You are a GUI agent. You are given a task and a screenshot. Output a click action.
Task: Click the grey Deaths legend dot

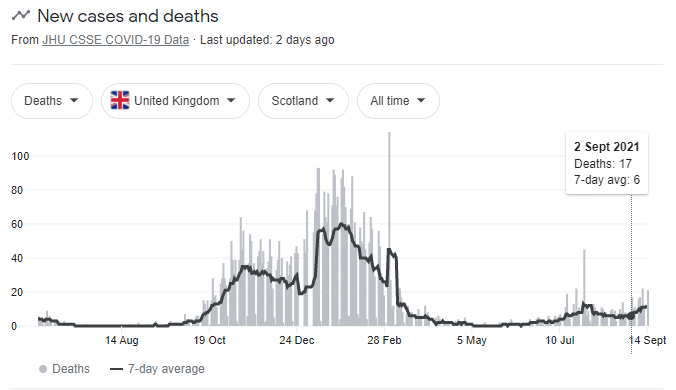43,369
